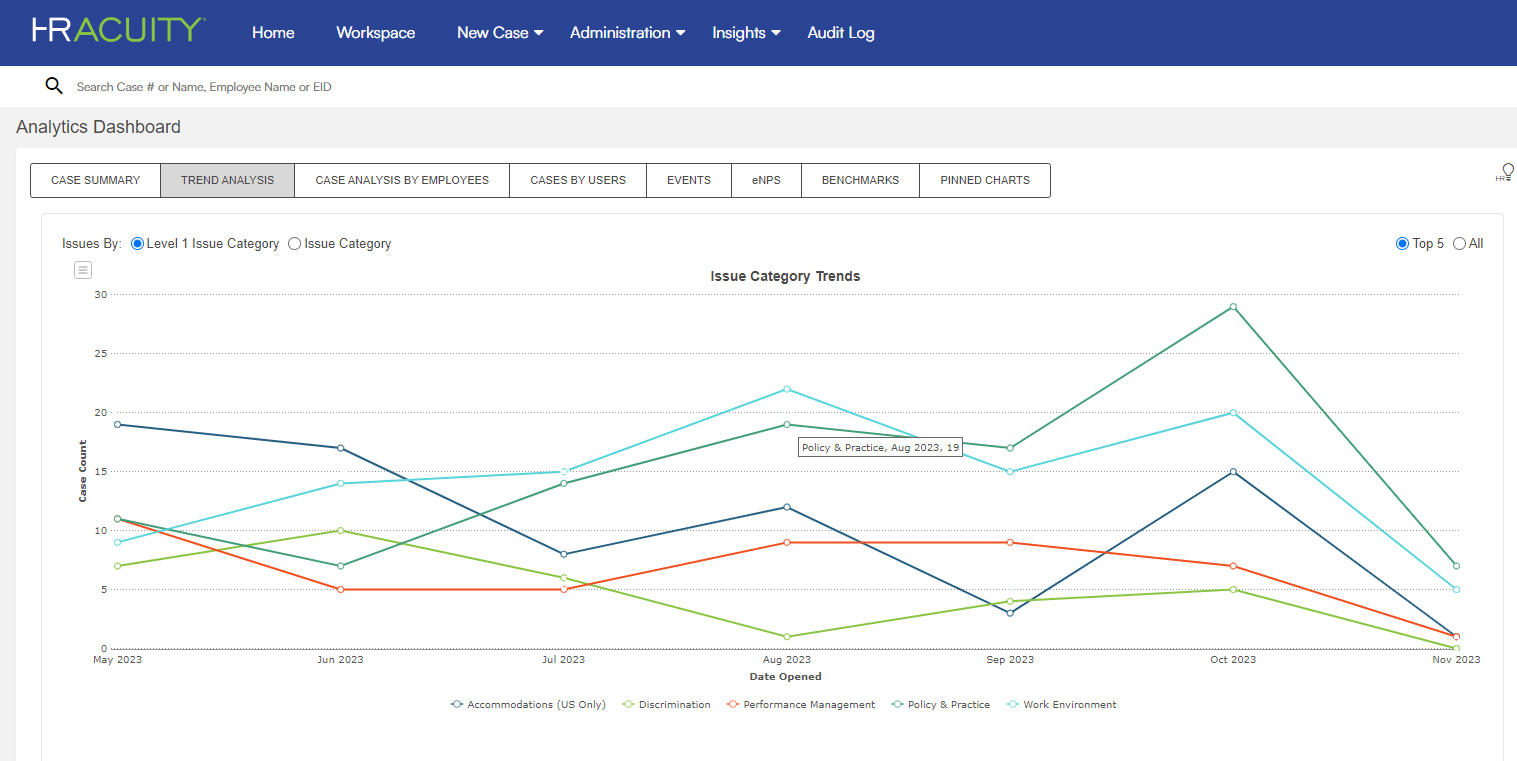Click the Accommodations (US Only) legend marker
Viewport: 1517px width, 761px height.
(455, 704)
